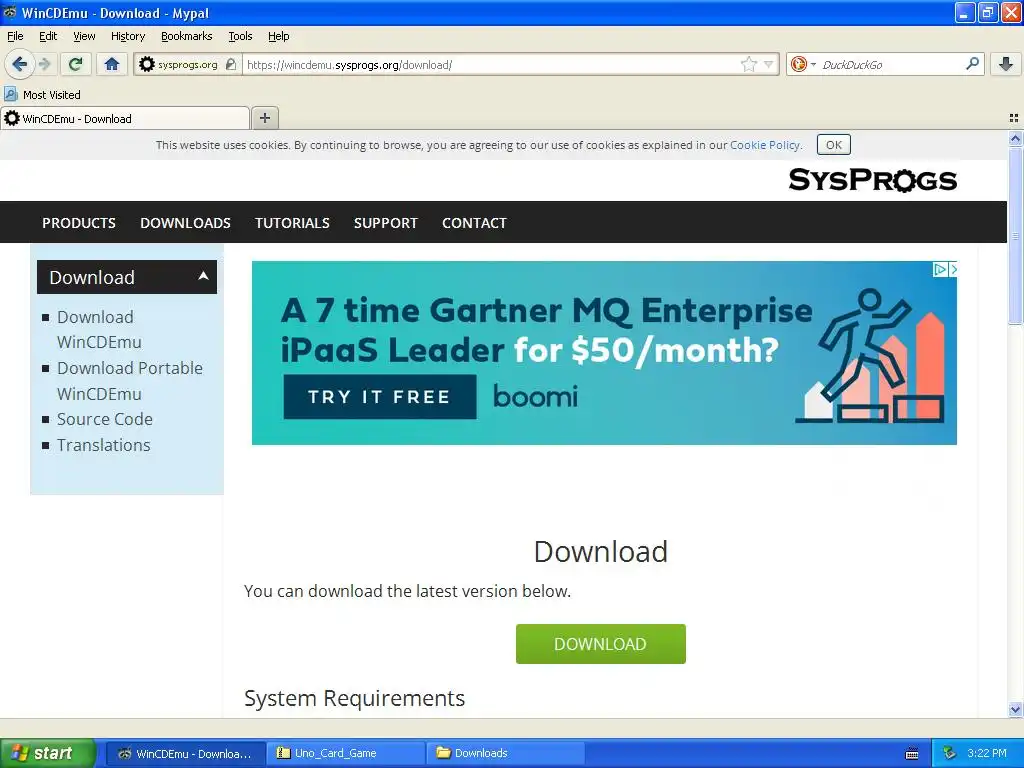Open the Help menu
This screenshot has height=768, width=1024.
click(x=278, y=36)
